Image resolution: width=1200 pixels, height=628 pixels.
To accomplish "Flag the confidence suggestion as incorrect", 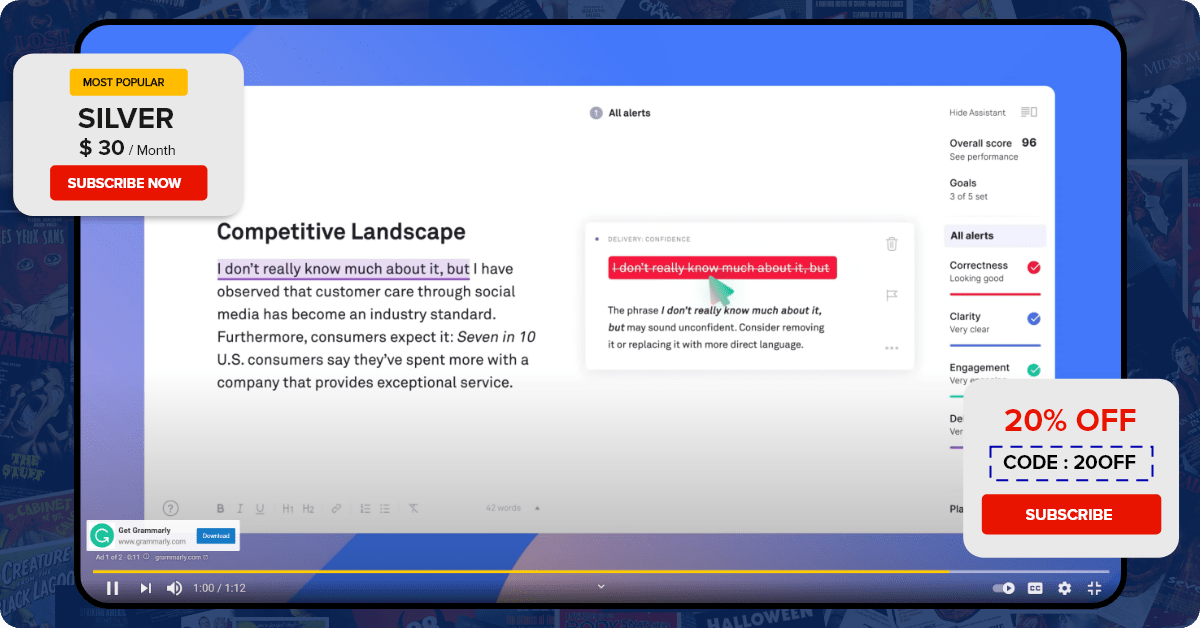I will pos(891,295).
